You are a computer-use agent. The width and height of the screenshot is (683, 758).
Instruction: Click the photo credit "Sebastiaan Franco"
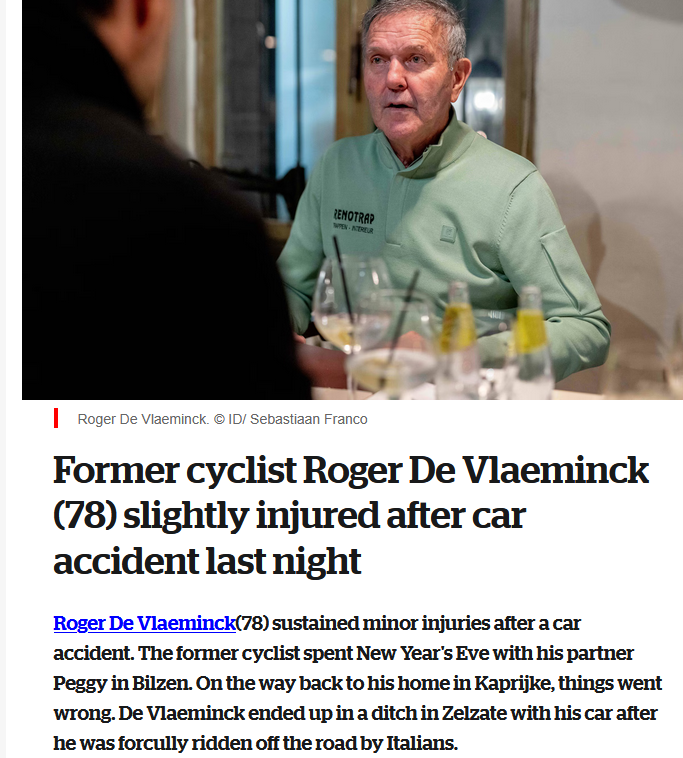point(311,419)
